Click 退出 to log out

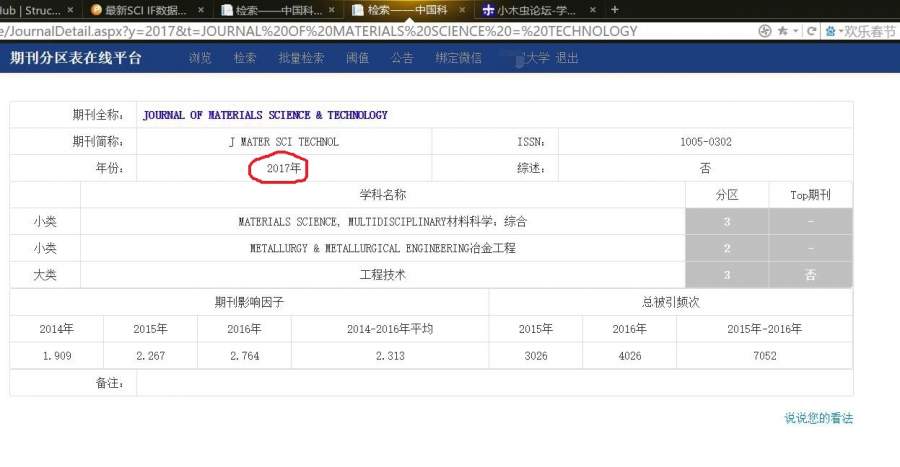[x=567, y=57]
